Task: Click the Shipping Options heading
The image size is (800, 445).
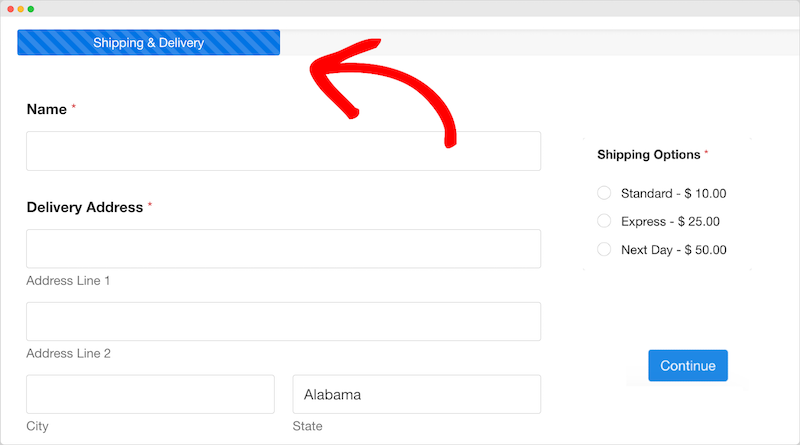Action: 648,155
